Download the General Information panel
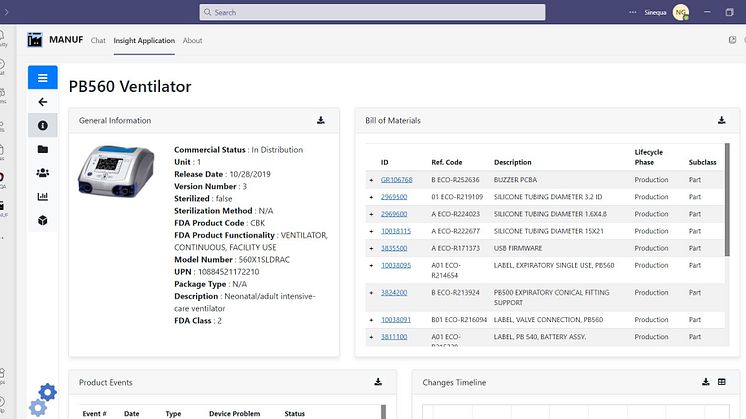746x419 pixels. 321,120
